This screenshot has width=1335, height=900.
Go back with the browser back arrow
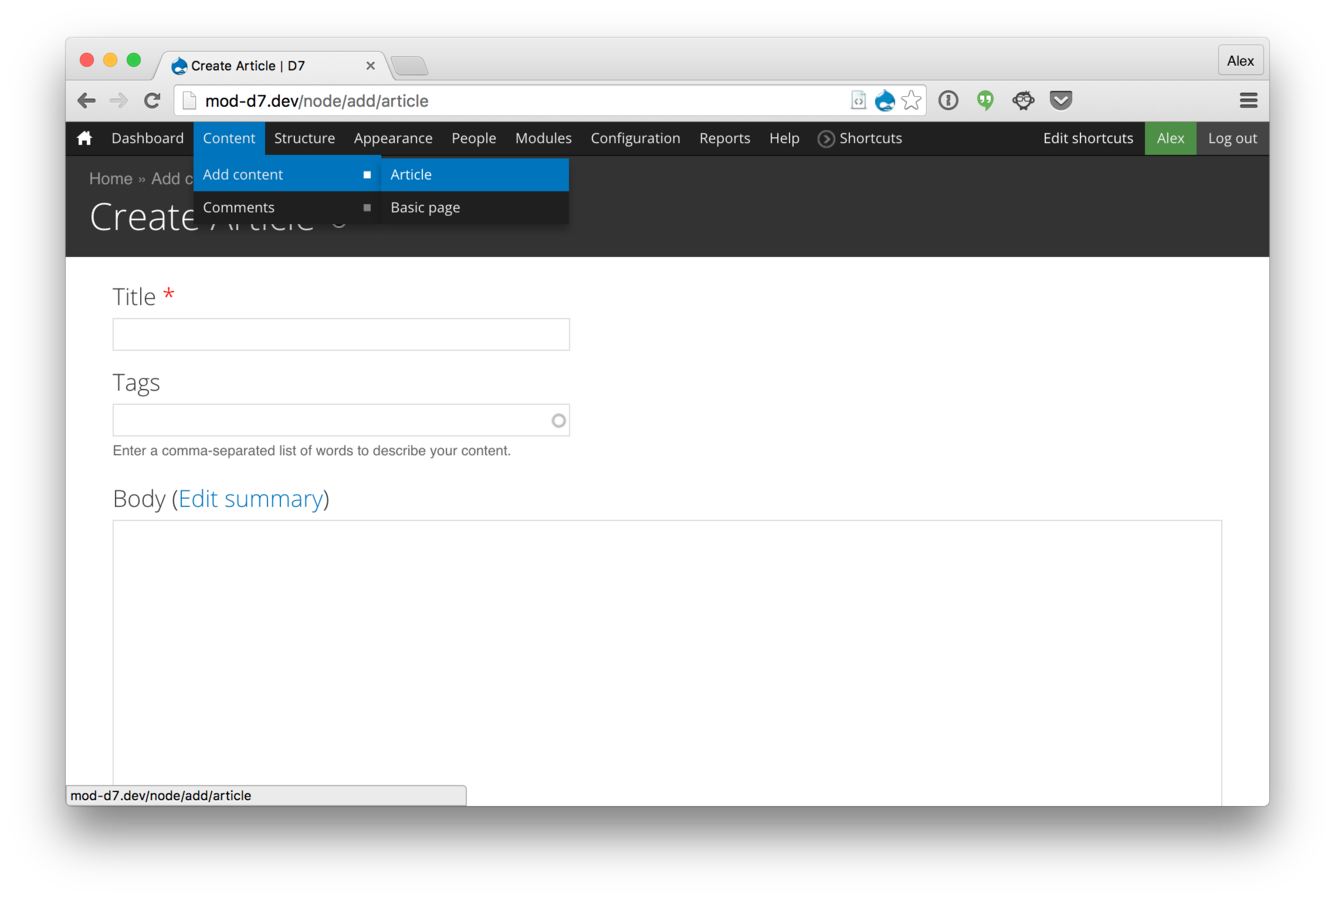[87, 100]
